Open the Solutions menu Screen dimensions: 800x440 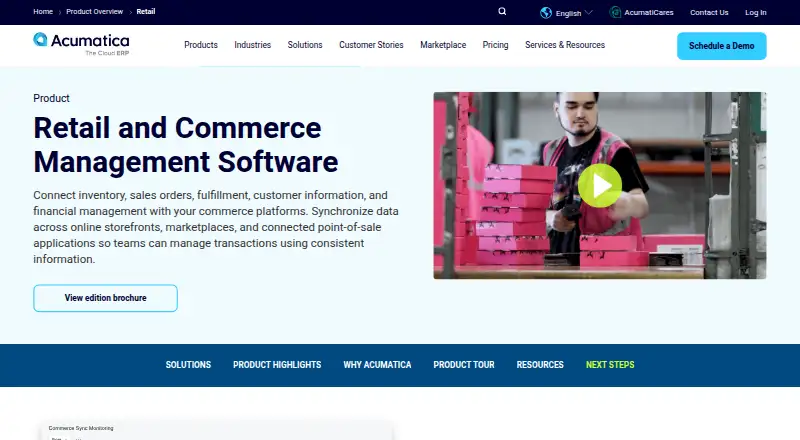tap(305, 45)
